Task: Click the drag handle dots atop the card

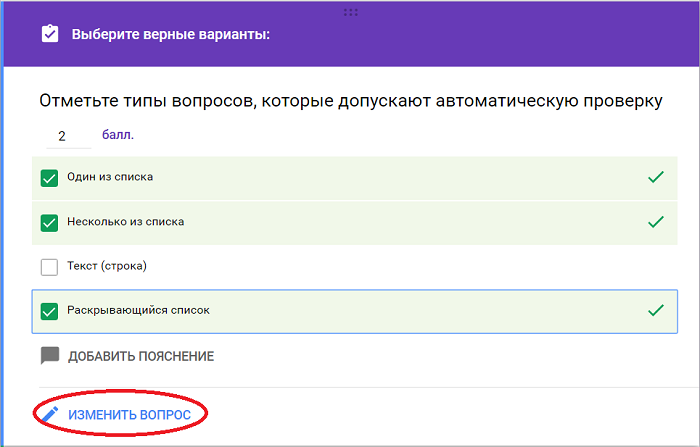Action: pyautogui.click(x=350, y=13)
